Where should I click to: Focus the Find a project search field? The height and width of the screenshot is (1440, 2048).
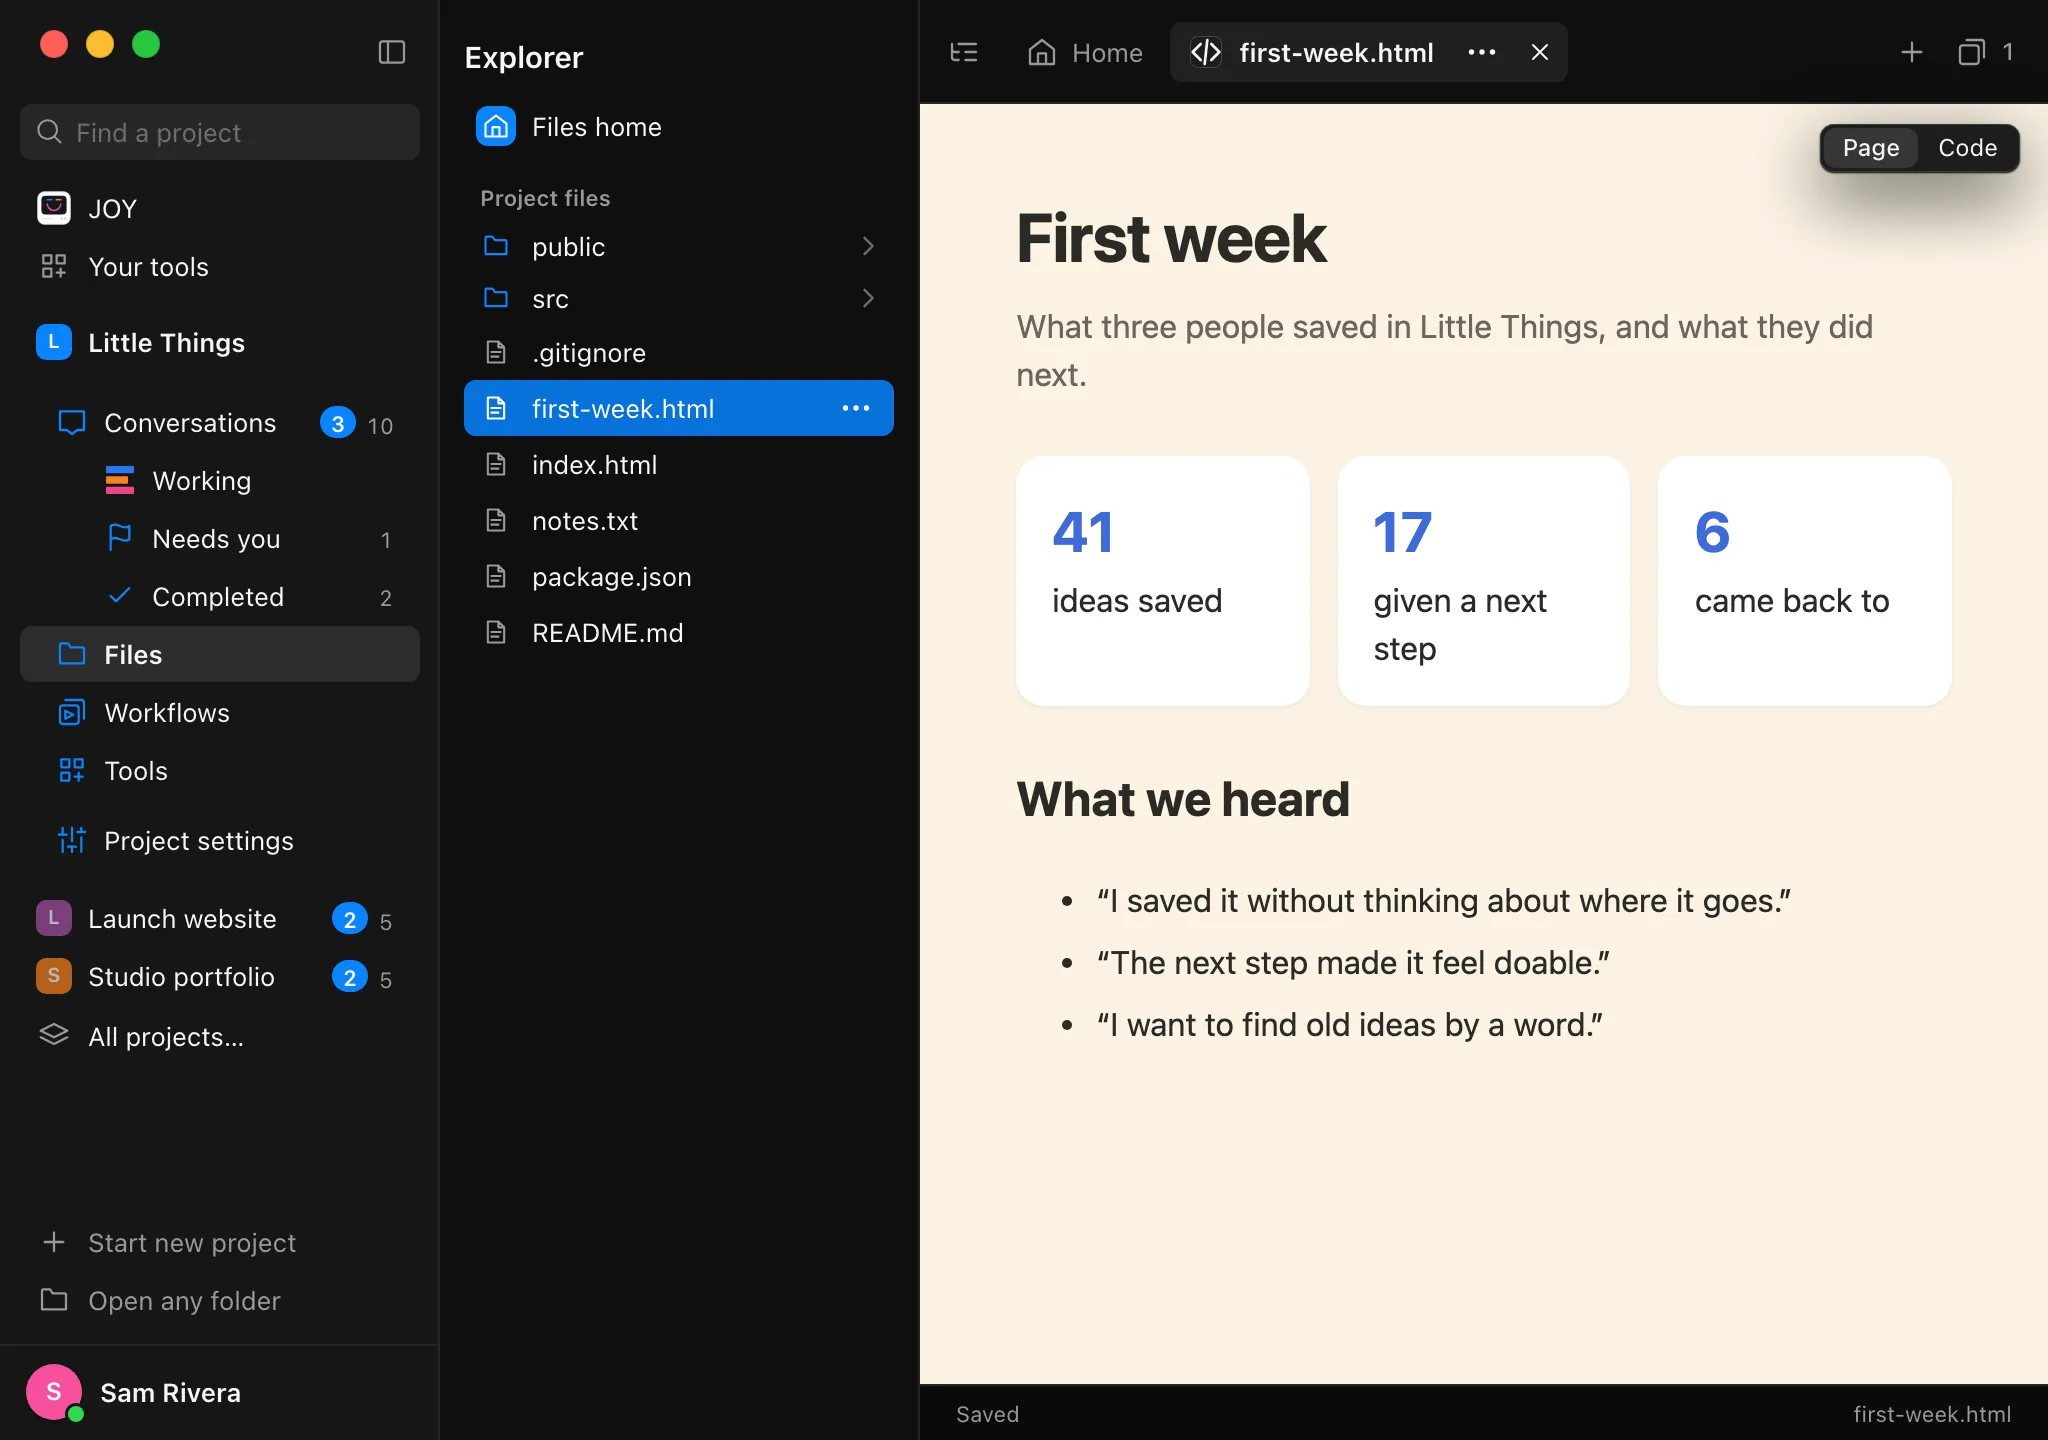pos(220,132)
